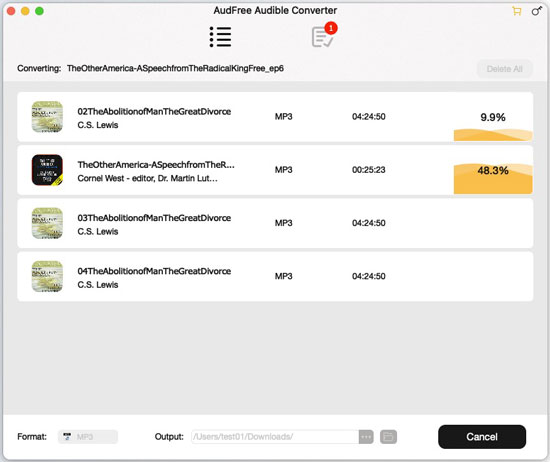Click the browse output path ellipsis button

click(366, 437)
